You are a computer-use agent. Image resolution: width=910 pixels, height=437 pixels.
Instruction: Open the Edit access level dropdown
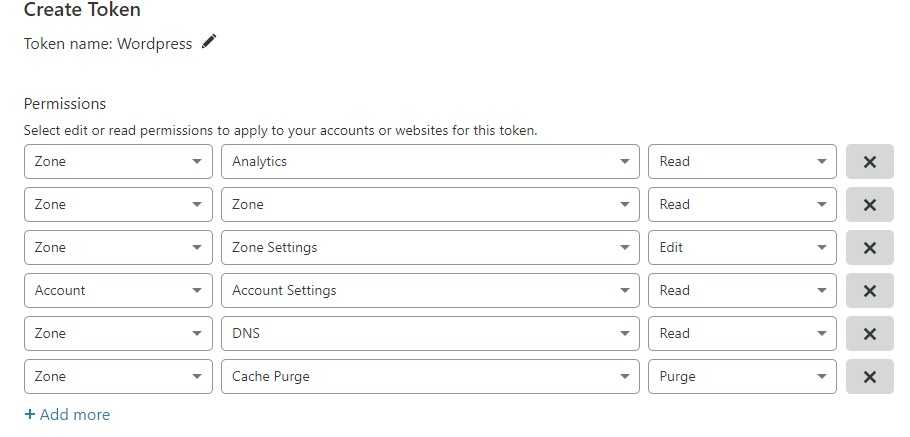point(742,248)
